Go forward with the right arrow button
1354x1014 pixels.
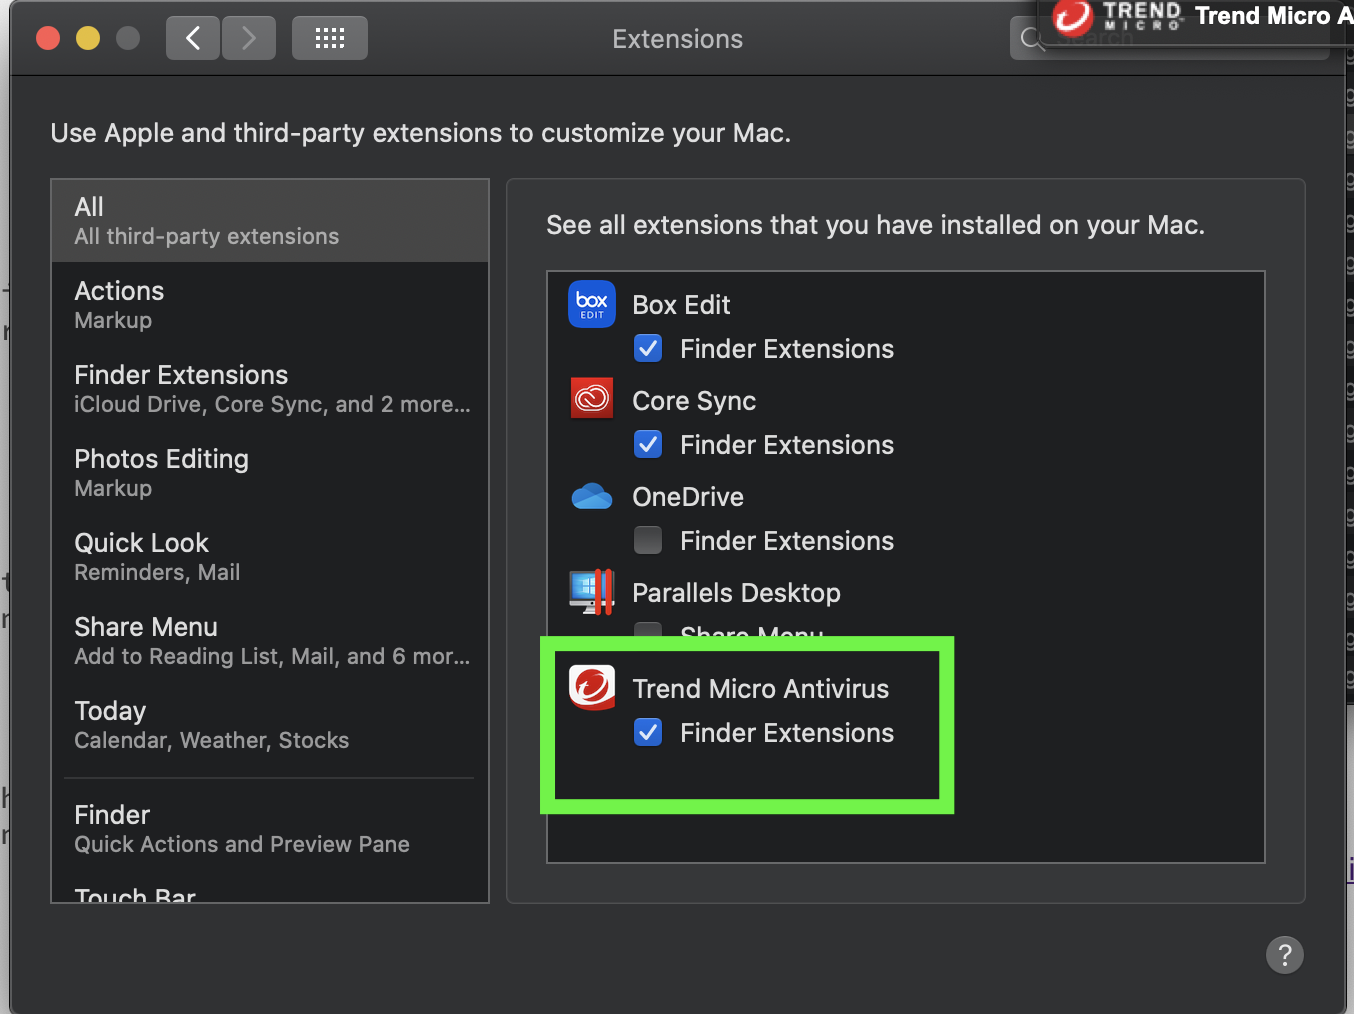249,39
